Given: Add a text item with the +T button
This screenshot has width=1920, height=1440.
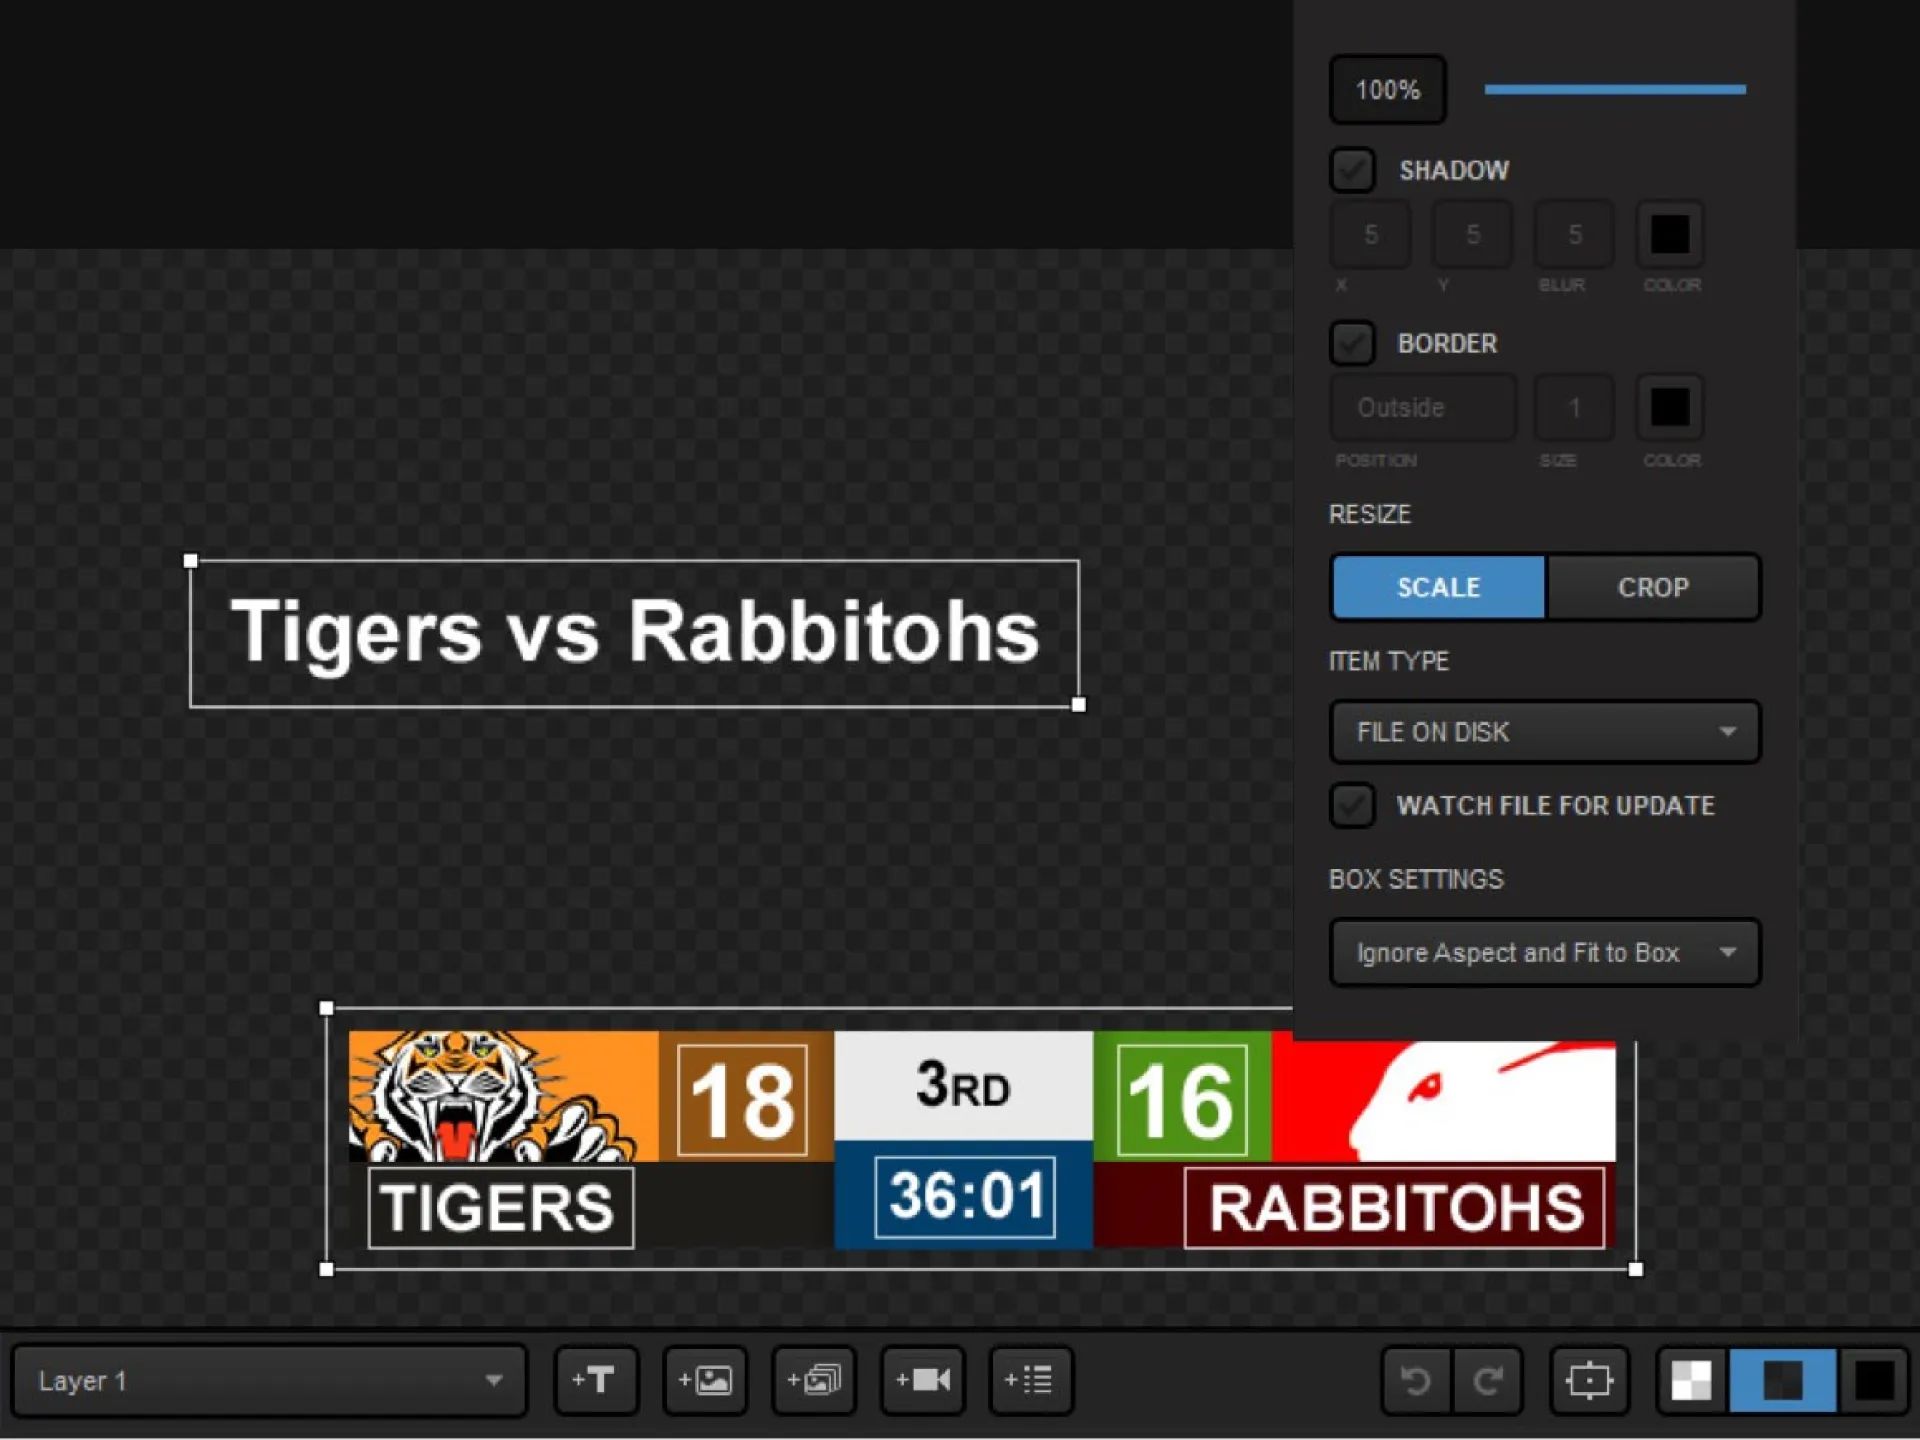Looking at the screenshot, I should [596, 1380].
